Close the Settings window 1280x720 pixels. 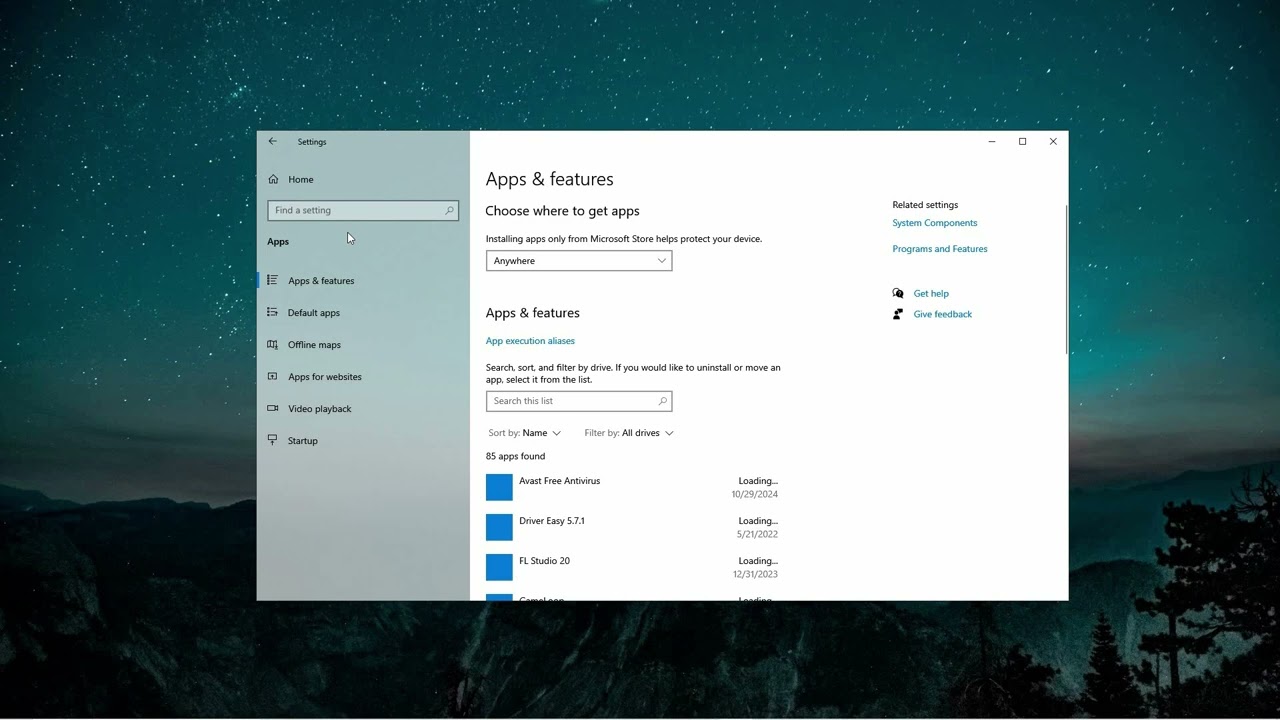point(1053,141)
